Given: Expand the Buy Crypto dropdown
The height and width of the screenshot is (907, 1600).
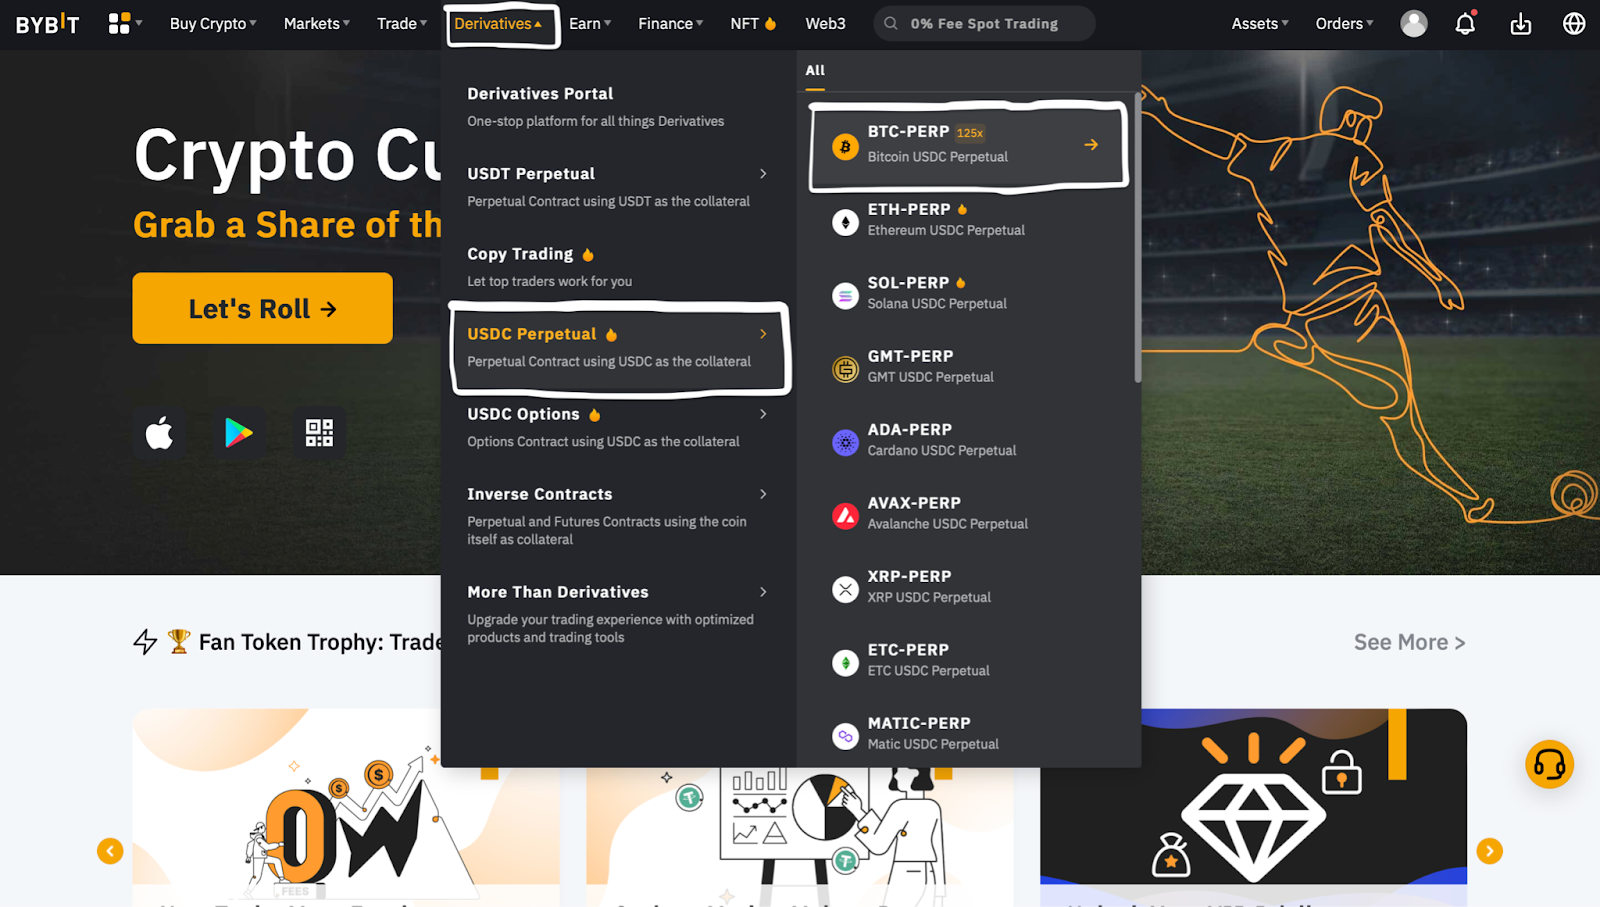Looking at the screenshot, I should click(x=213, y=23).
